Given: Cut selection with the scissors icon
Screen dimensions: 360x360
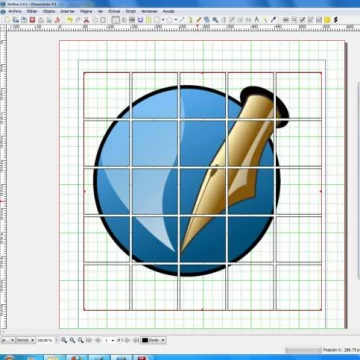Looking at the screenshot, I should 86,20.
